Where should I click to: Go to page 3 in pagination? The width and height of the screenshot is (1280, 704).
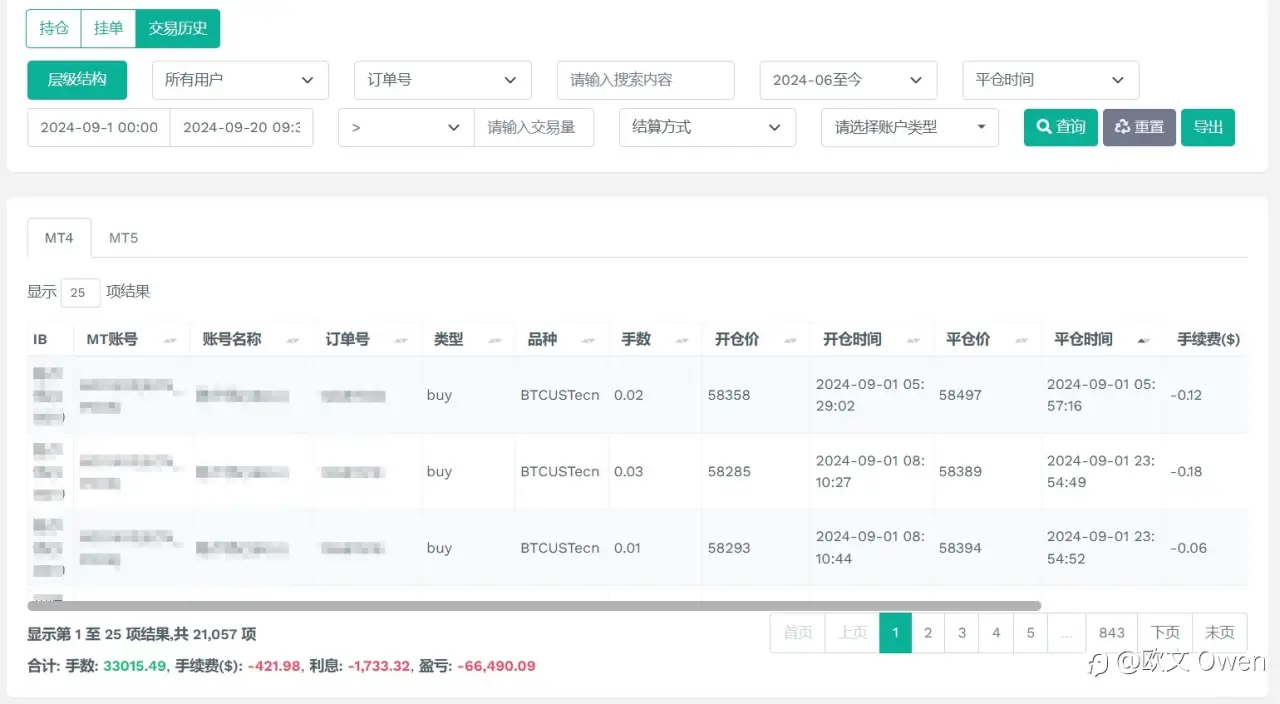962,633
